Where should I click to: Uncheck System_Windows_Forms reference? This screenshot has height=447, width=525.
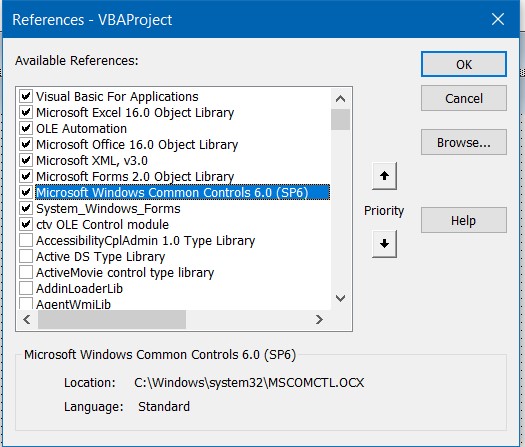click(x=26, y=209)
